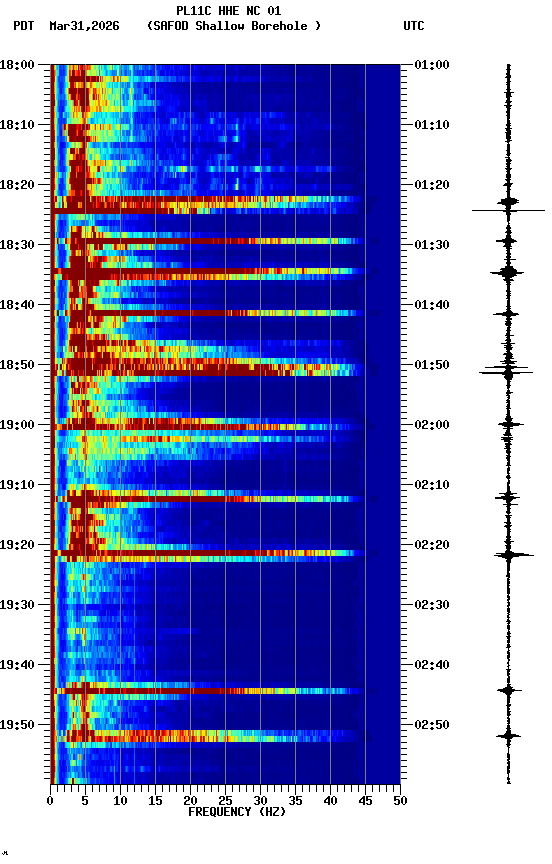
Task: Click the '19:20' PDT time label
Action: [17, 545]
